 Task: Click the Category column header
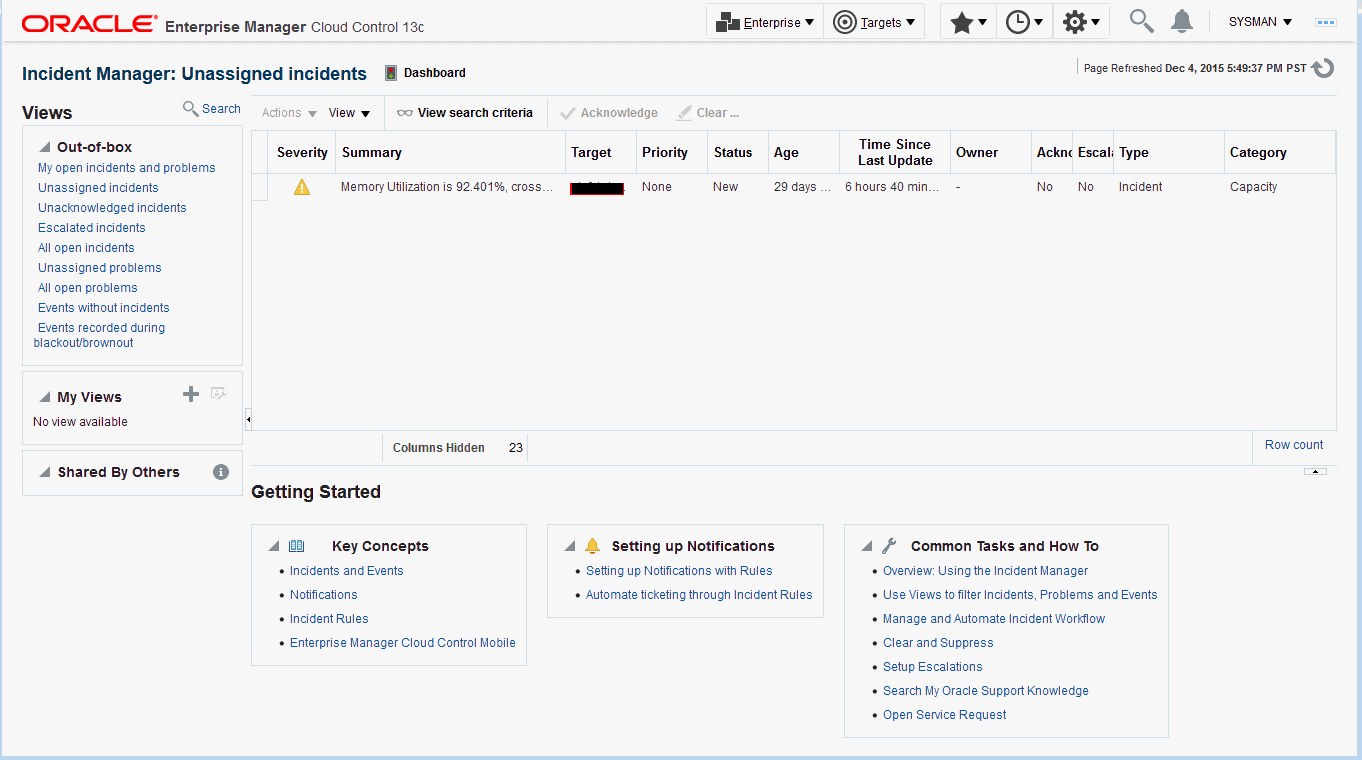click(x=1280, y=153)
